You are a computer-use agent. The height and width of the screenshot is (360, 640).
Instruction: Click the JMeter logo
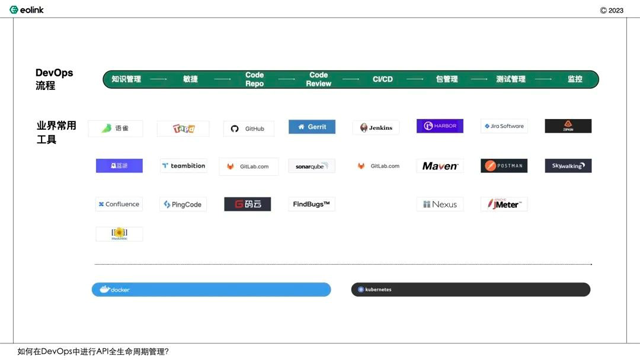click(504, 204)
